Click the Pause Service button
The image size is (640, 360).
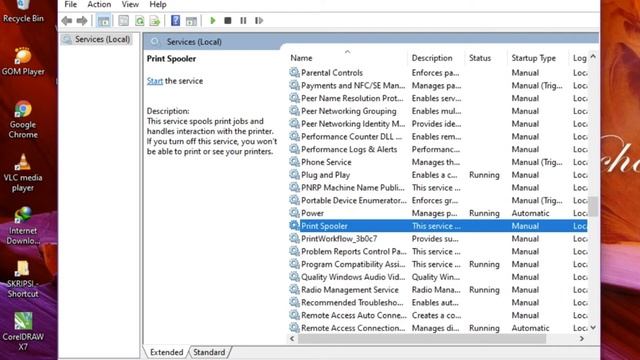tap(243, 20)
